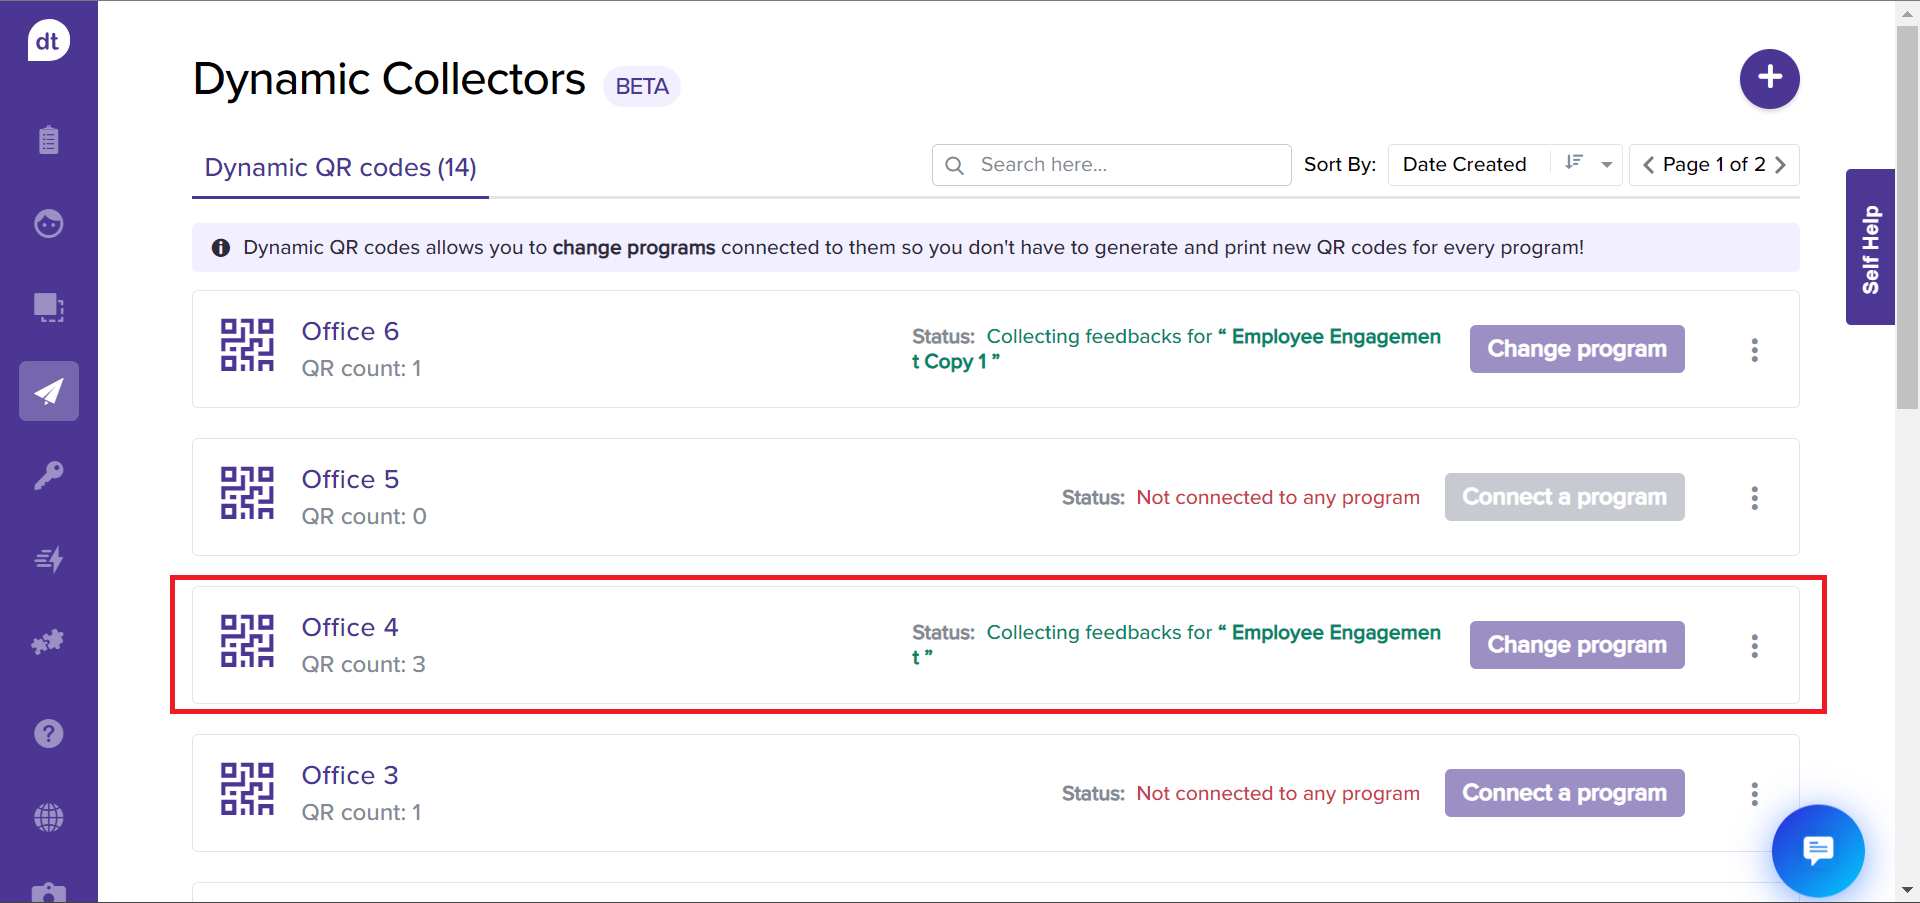Viewport: 1920px width, 903px height.
Task: Click Change program for Office 6
Action: [1576, 349]
